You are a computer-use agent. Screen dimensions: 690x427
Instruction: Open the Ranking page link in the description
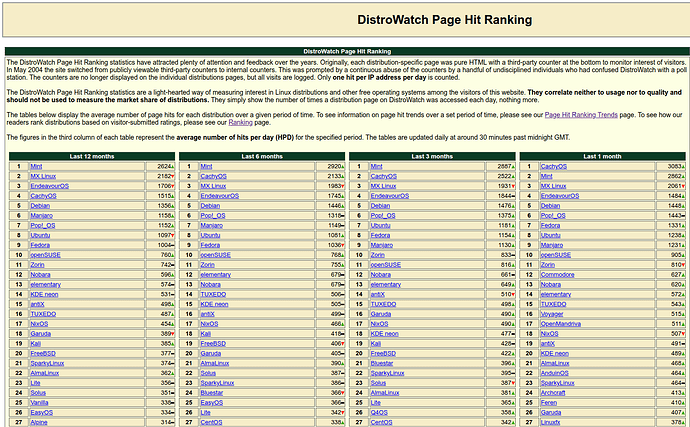[240, 122]
